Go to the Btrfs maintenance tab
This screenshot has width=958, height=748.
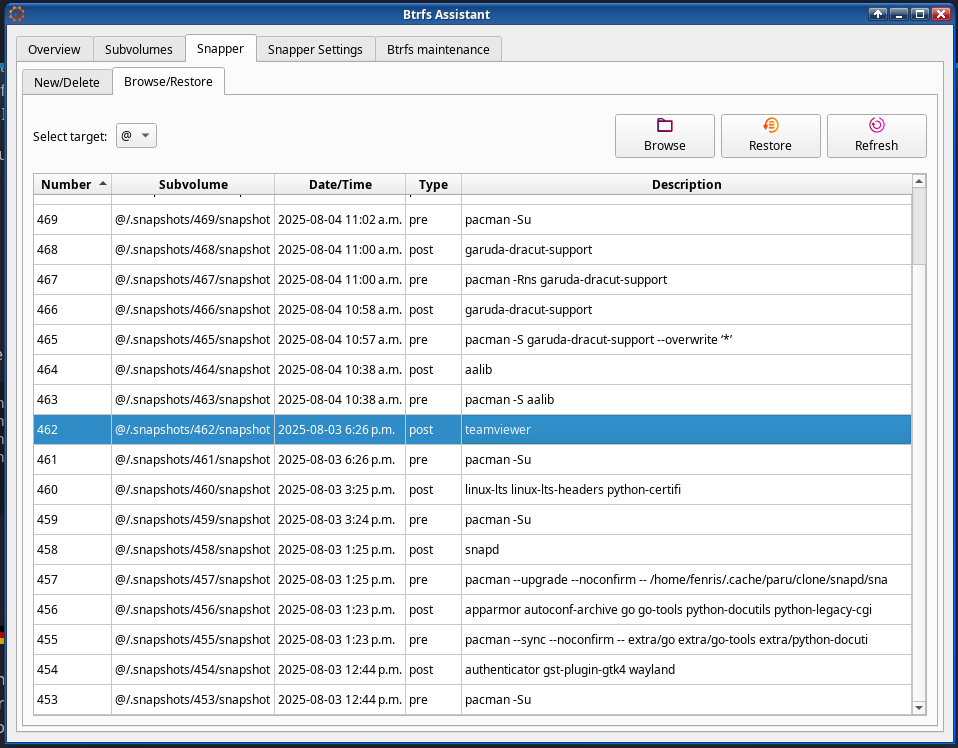click(x=438, y=49)
